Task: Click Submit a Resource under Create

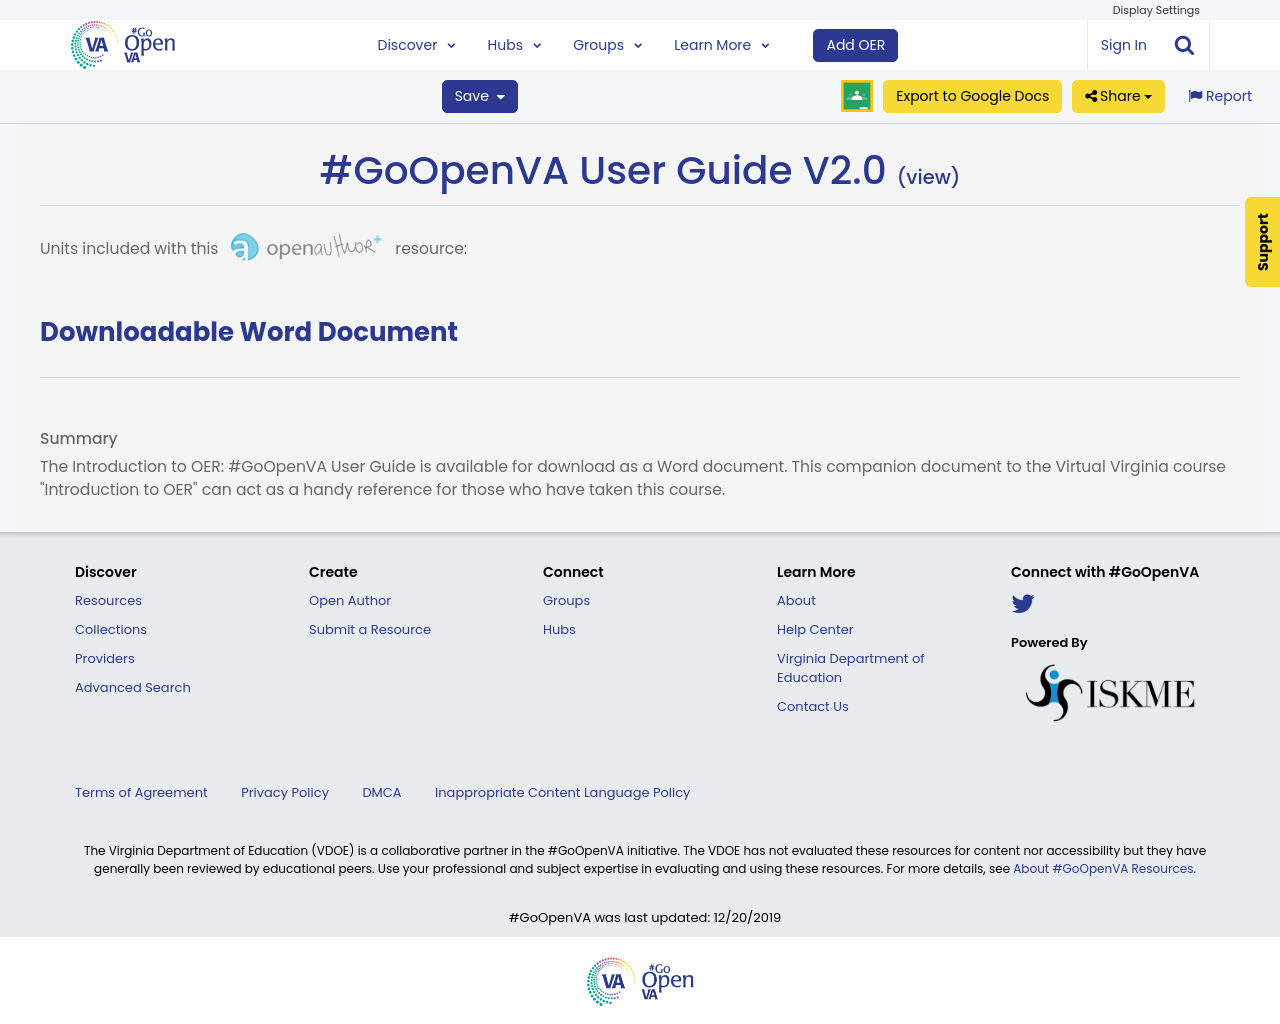Action: coord(370,628)
